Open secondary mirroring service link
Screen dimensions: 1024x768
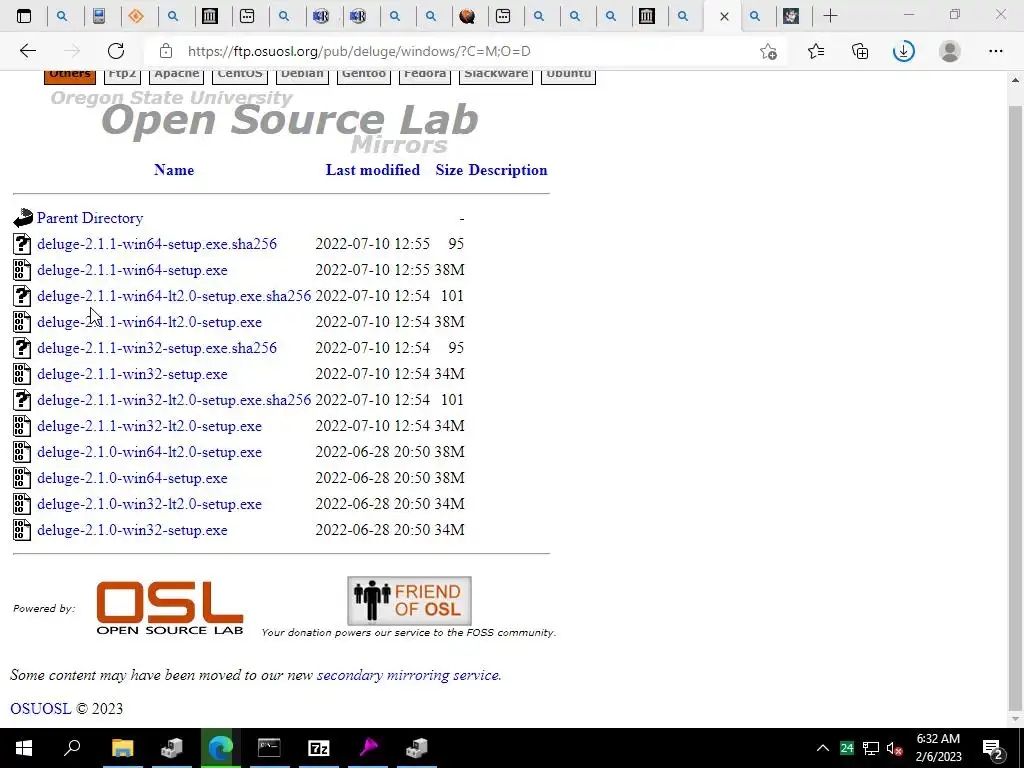click(408, 675)
